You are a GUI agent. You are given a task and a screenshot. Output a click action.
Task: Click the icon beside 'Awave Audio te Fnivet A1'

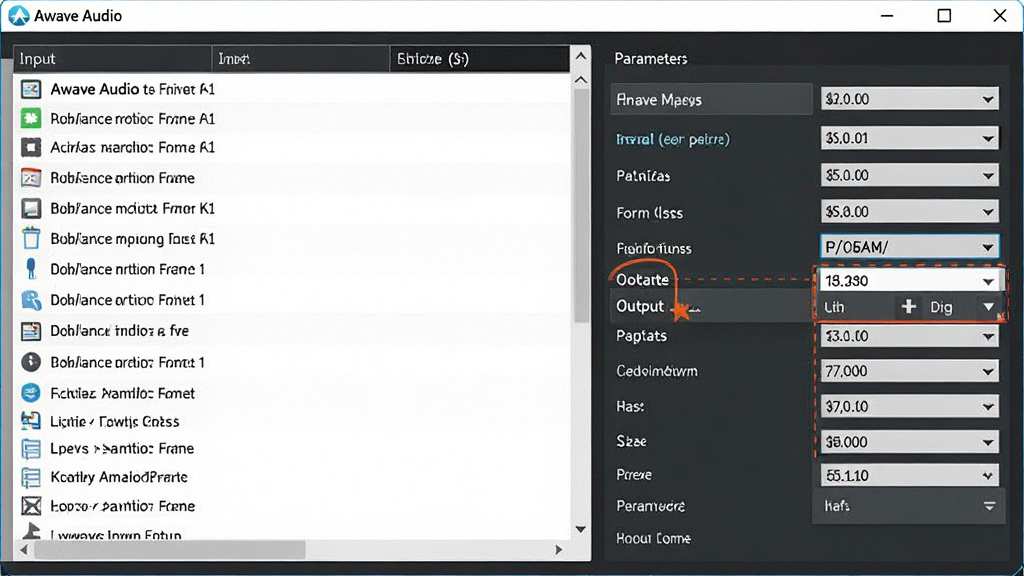31,89
